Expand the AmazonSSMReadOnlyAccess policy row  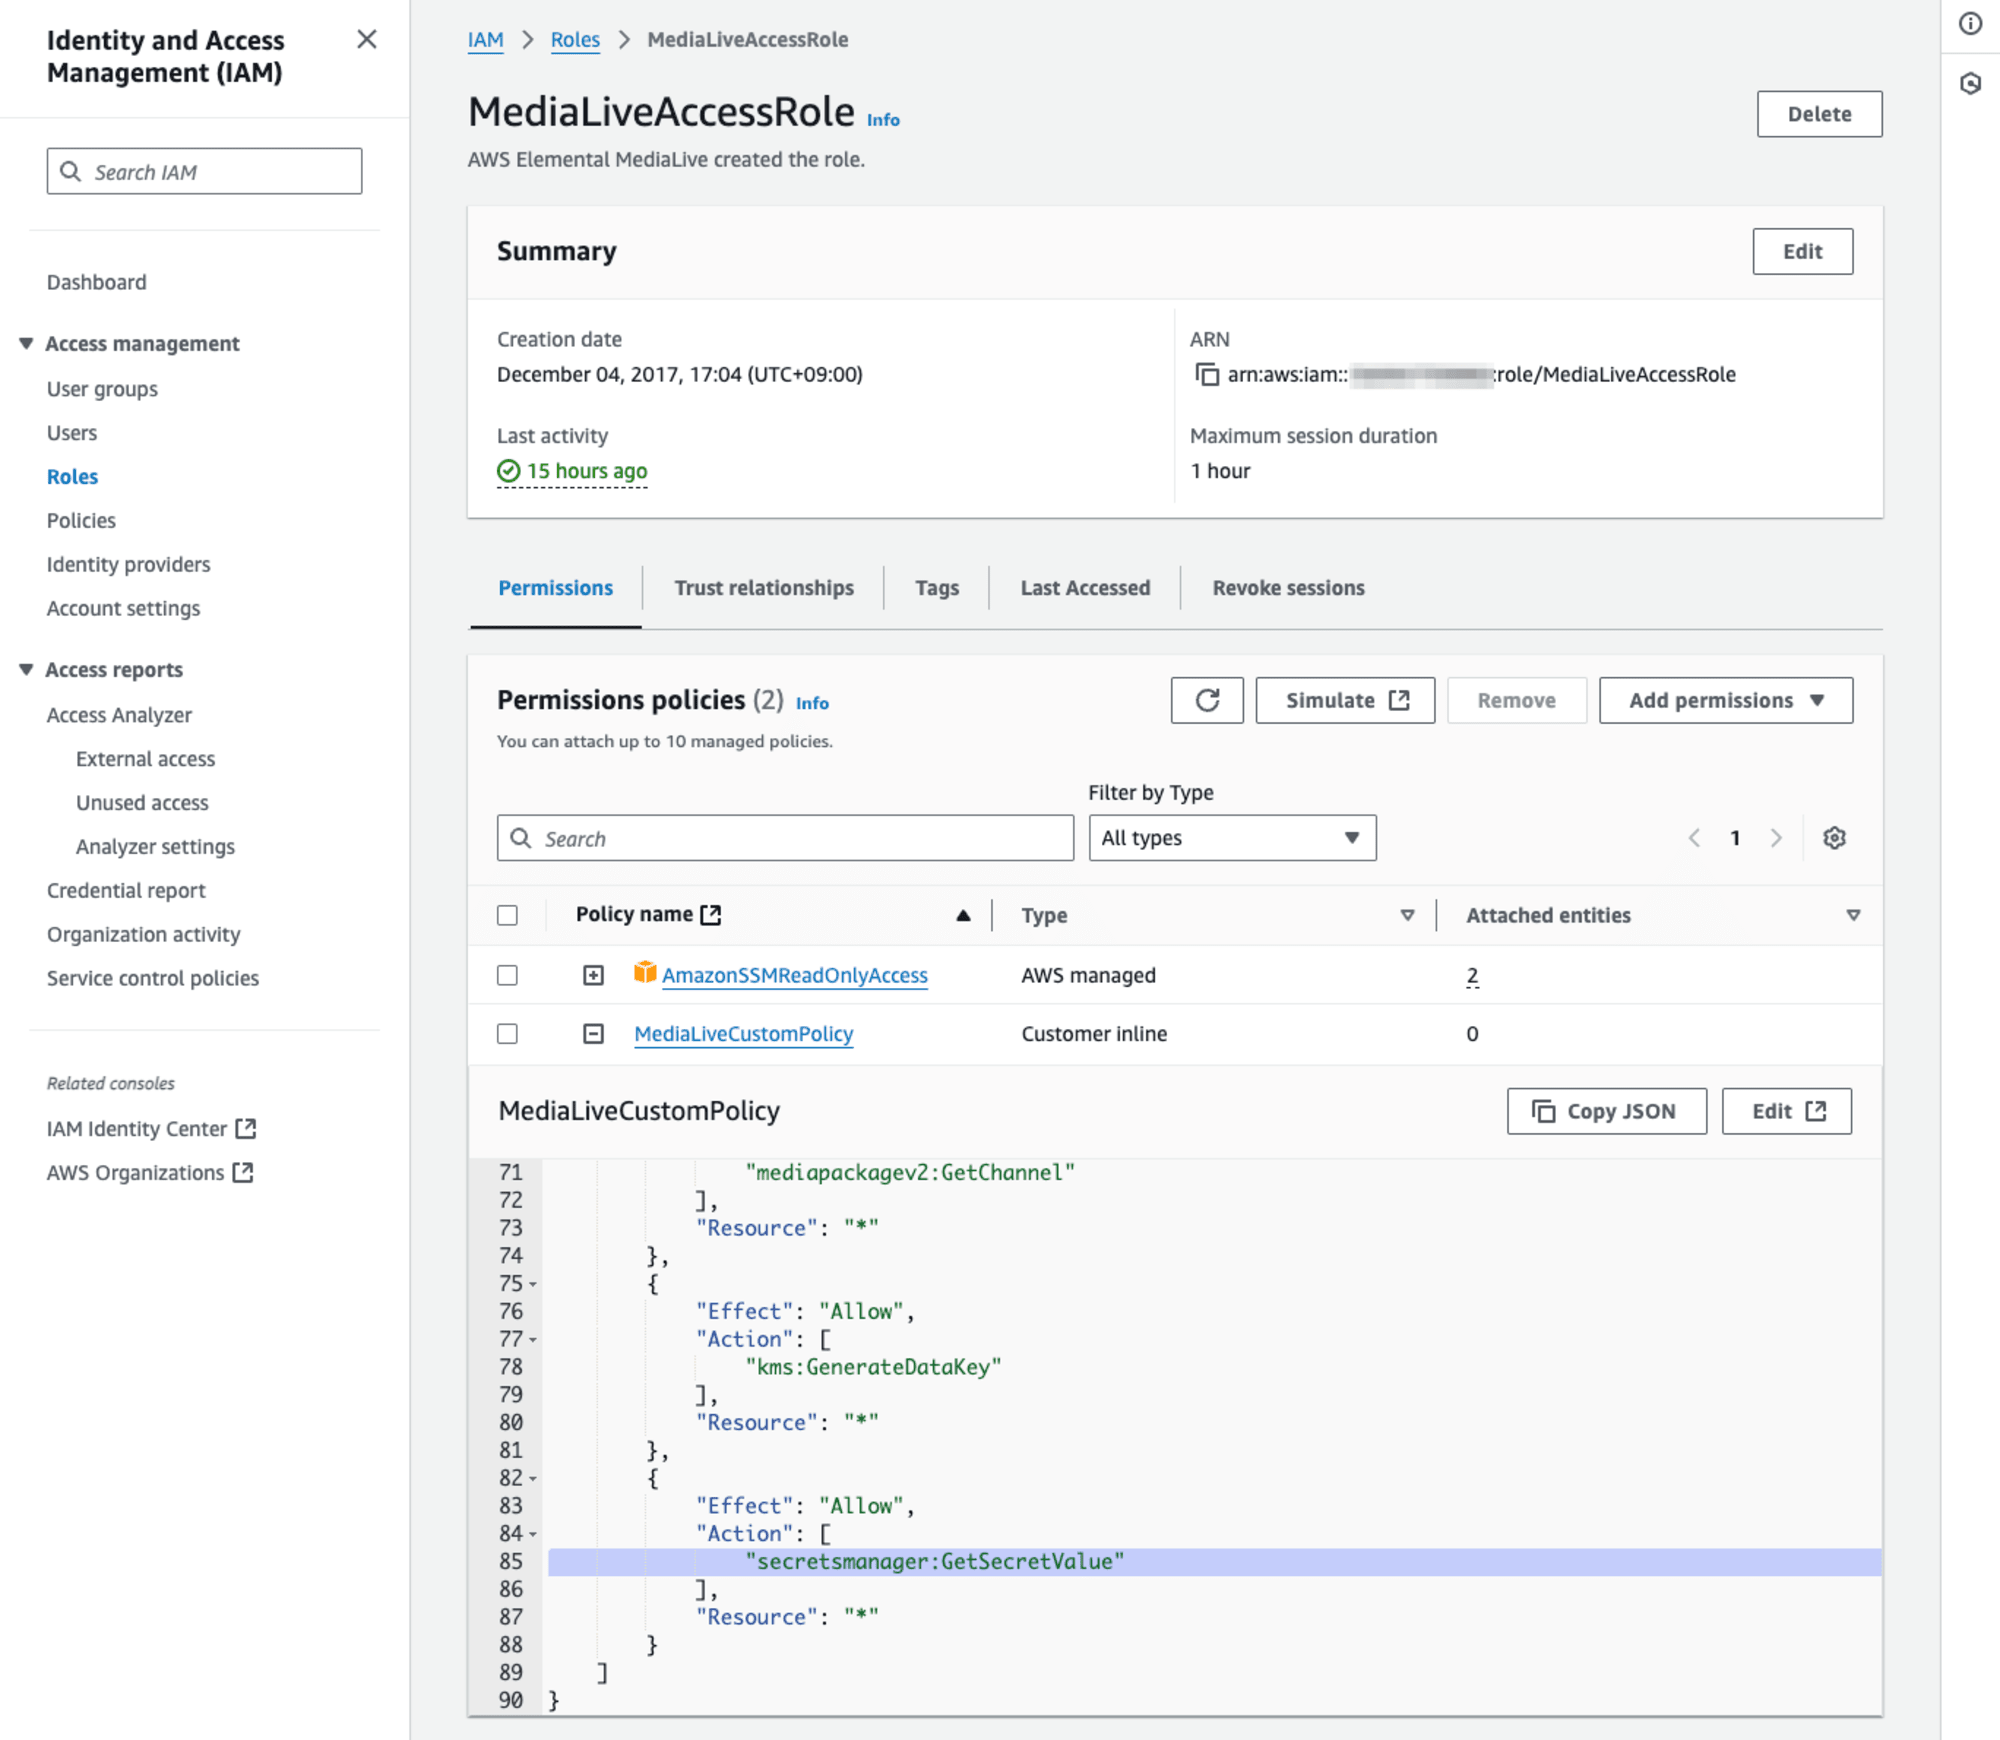[593, 975]
